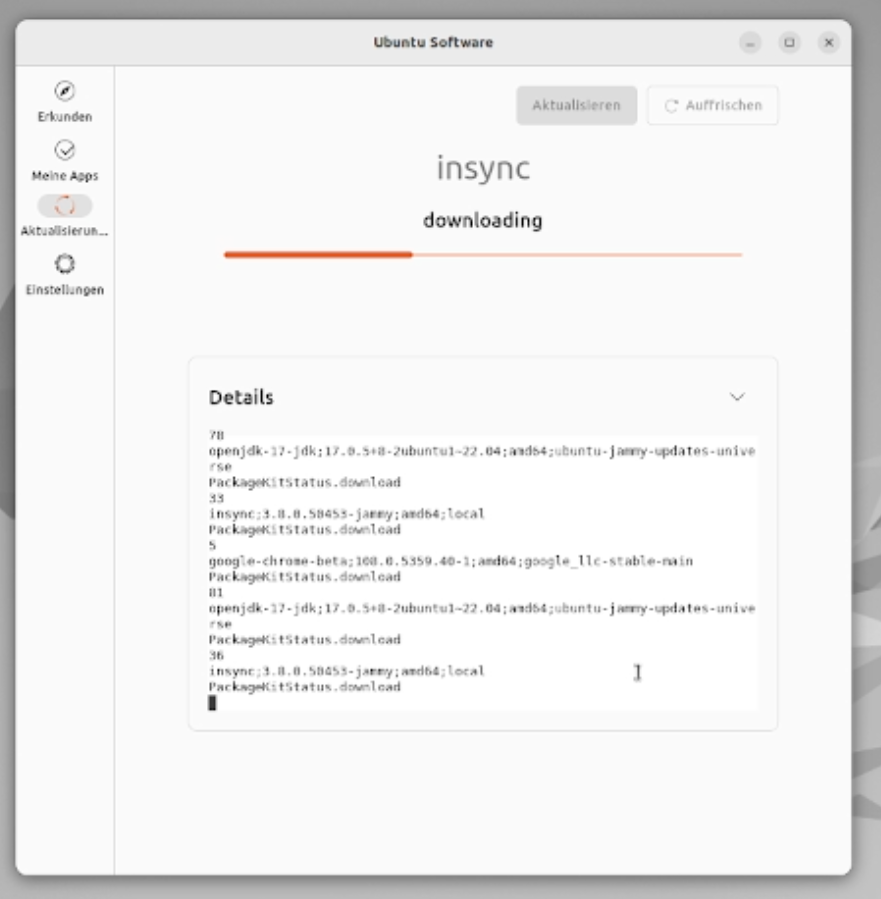Select the insync app title heading
The width and height of the screenshot is (881, 899).
click(x=481, y=170)
